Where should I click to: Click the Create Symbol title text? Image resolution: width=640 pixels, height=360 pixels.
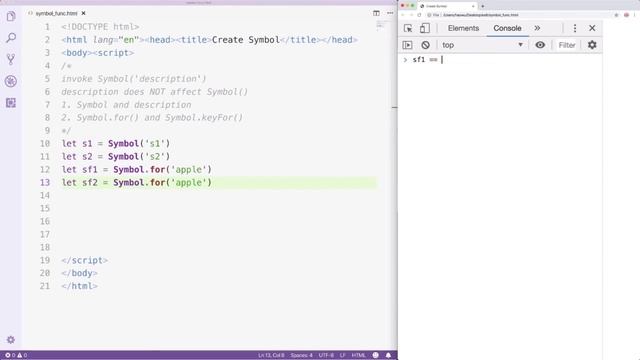(x=246, y=40)
